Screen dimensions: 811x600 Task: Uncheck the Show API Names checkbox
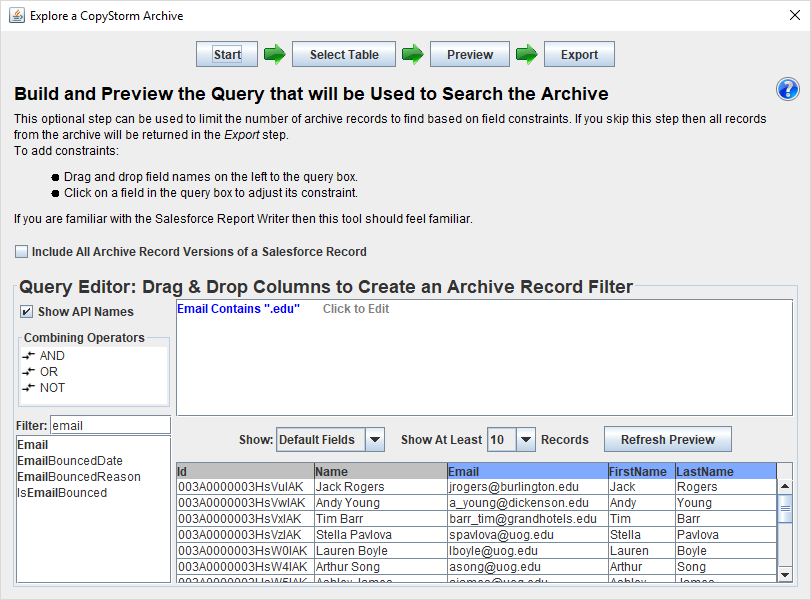click(x=26, y=312)
